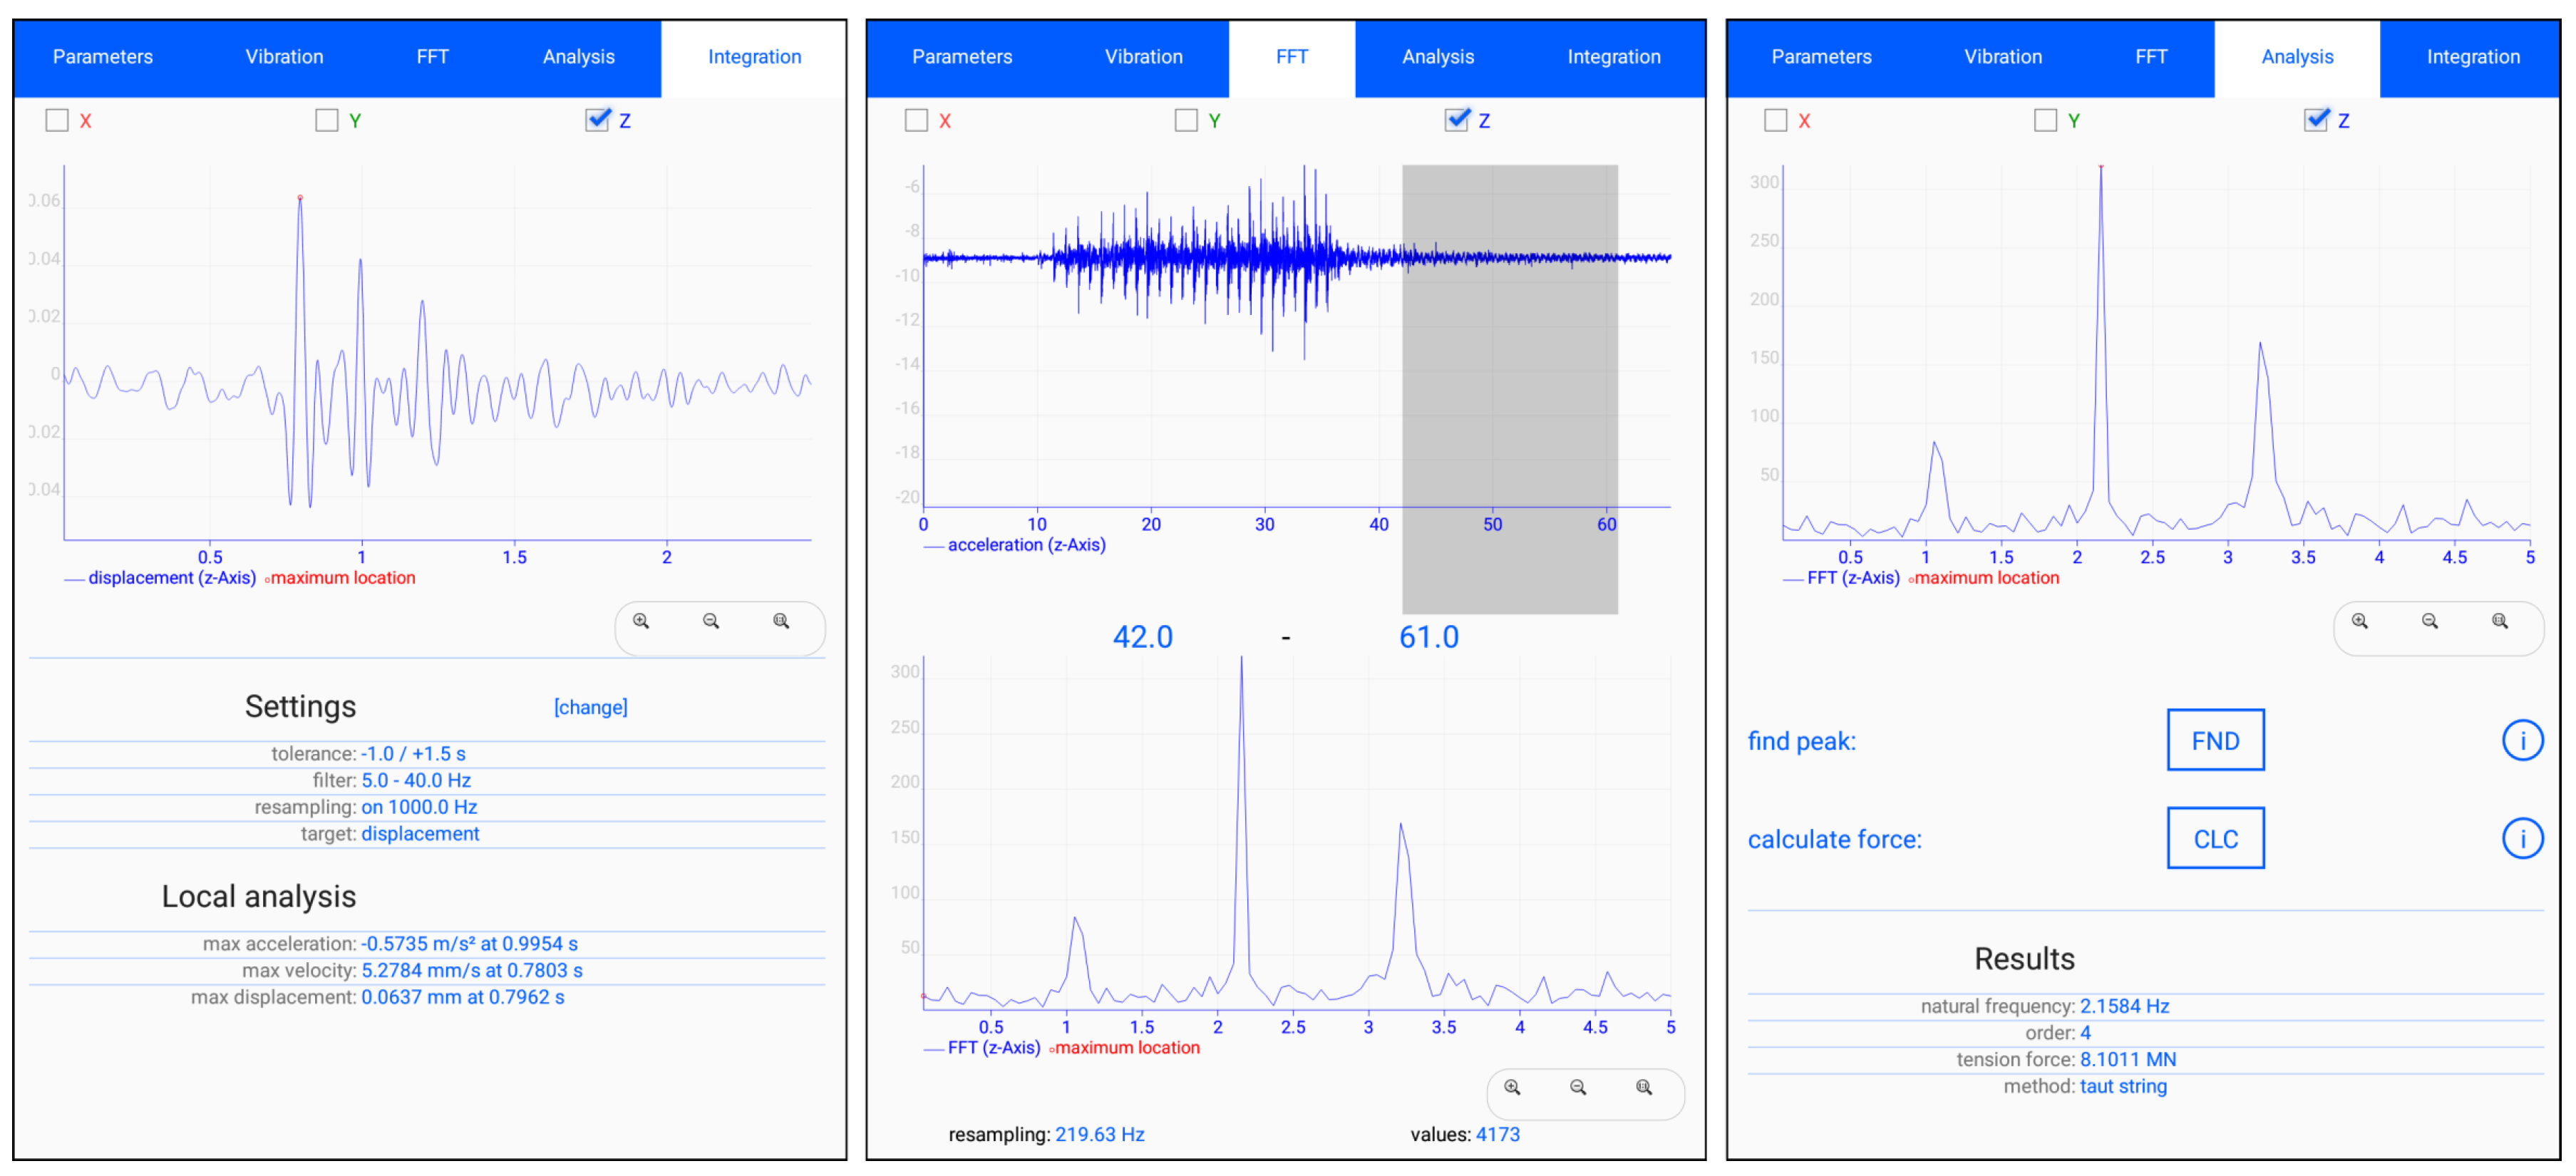2576x1176 pixels.
Task: Enable X axis in Integration panel
Action: 57,121
